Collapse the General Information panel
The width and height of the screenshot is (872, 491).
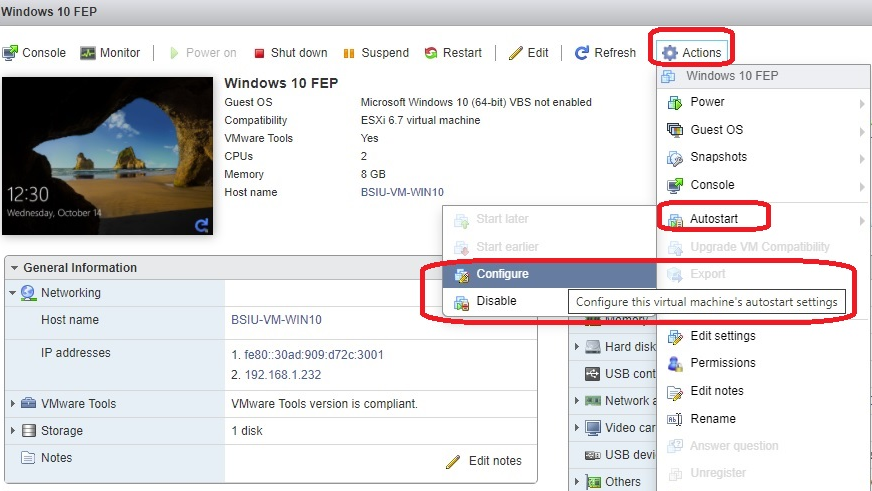pos(12,268)
